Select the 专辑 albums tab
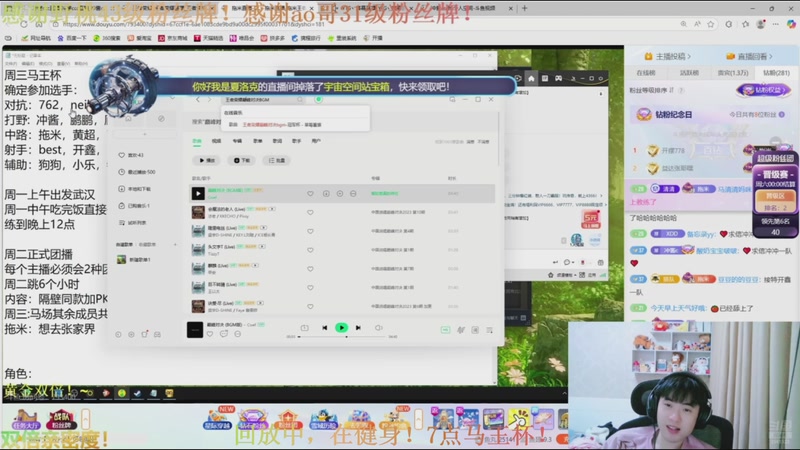The height and width of the screenshot is (450, 800). (237, 141)
